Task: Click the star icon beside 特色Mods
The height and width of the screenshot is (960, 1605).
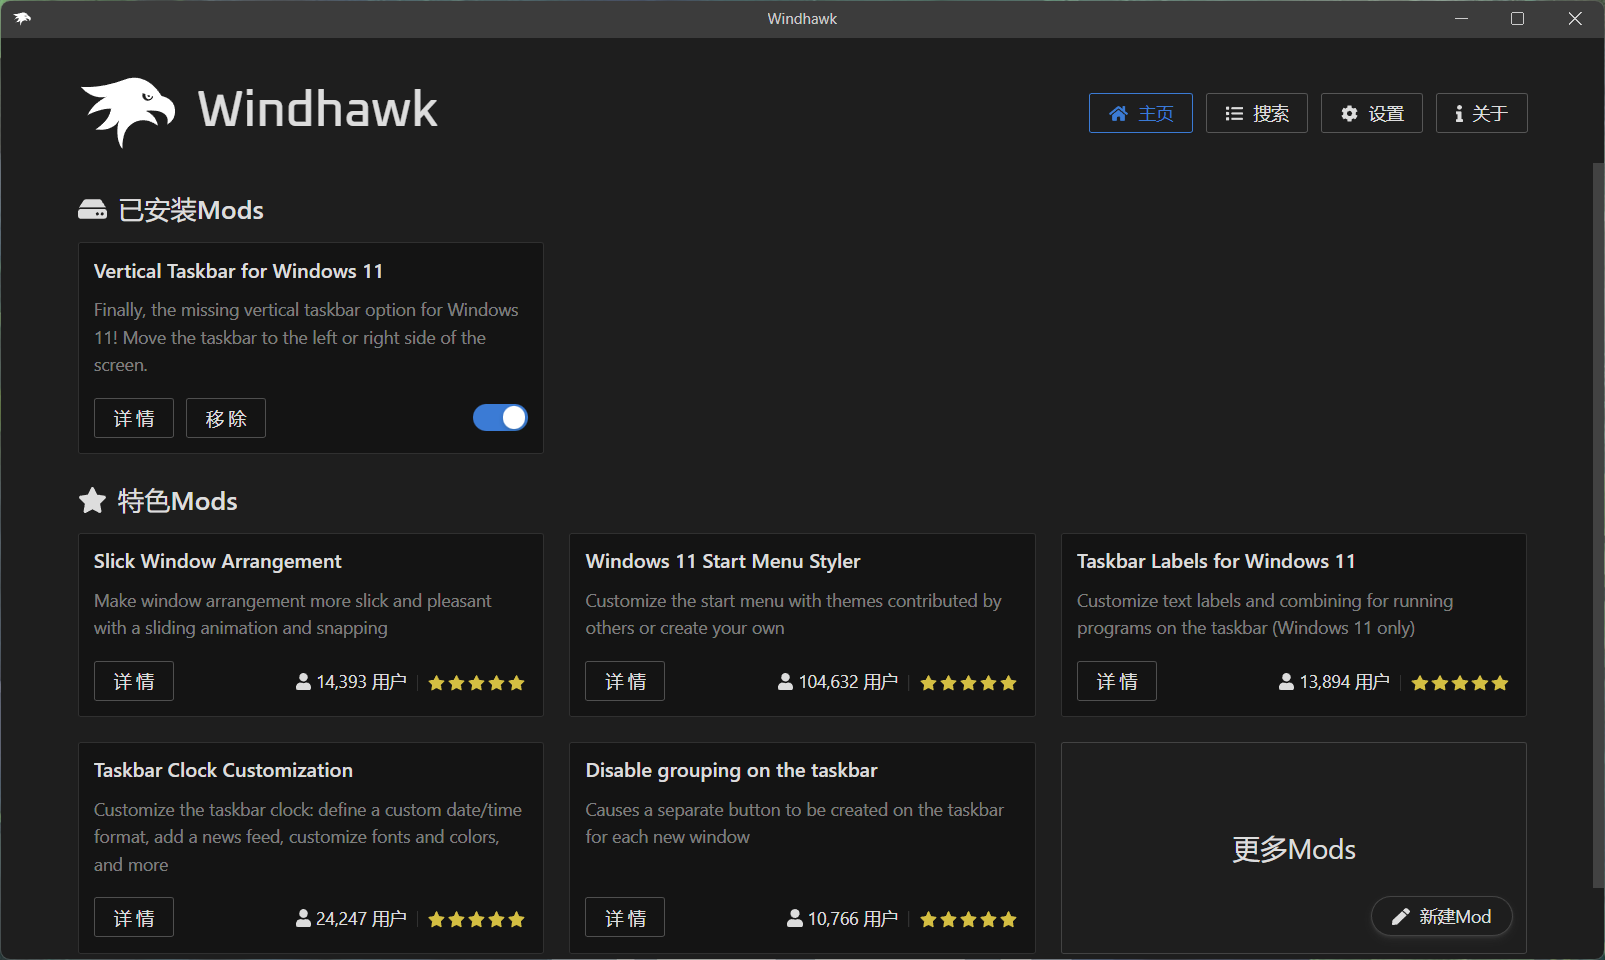Action: [x=92, y=500]
